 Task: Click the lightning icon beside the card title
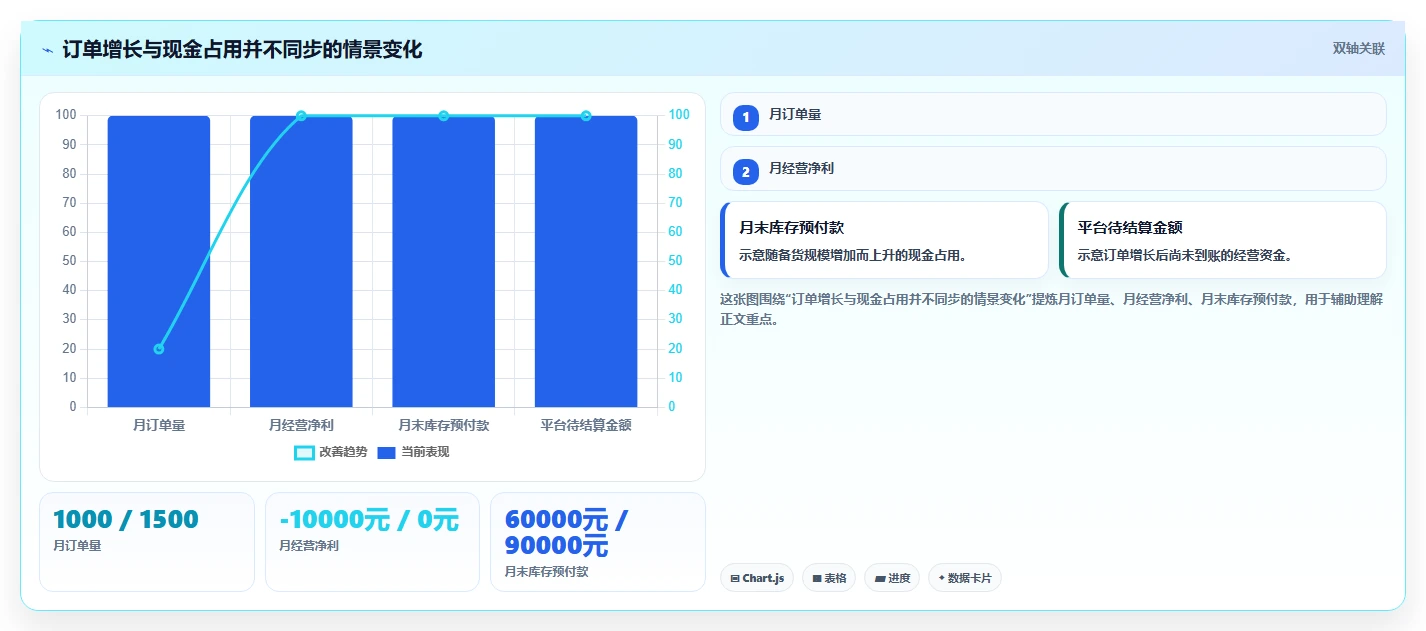[x=48, y=49]
